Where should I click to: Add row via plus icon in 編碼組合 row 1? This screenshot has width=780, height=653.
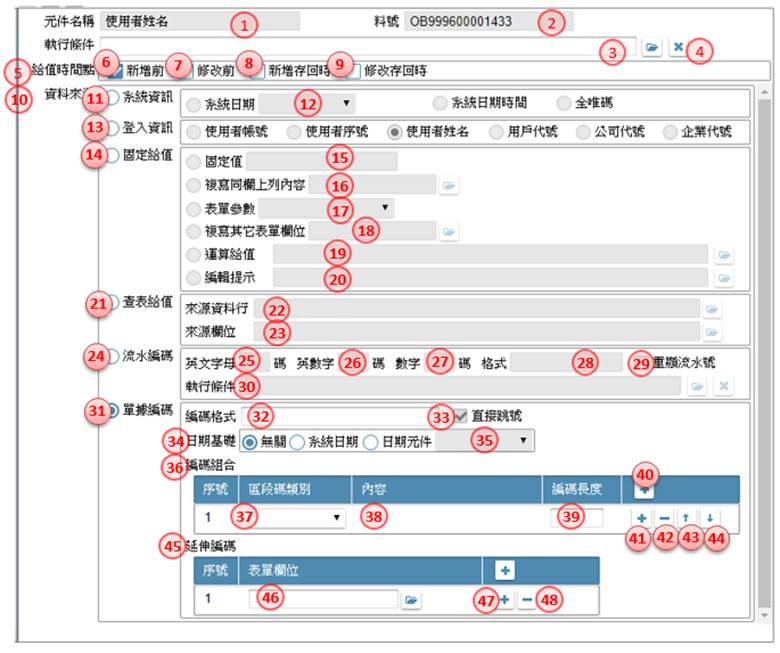click(x=642, y=518)
